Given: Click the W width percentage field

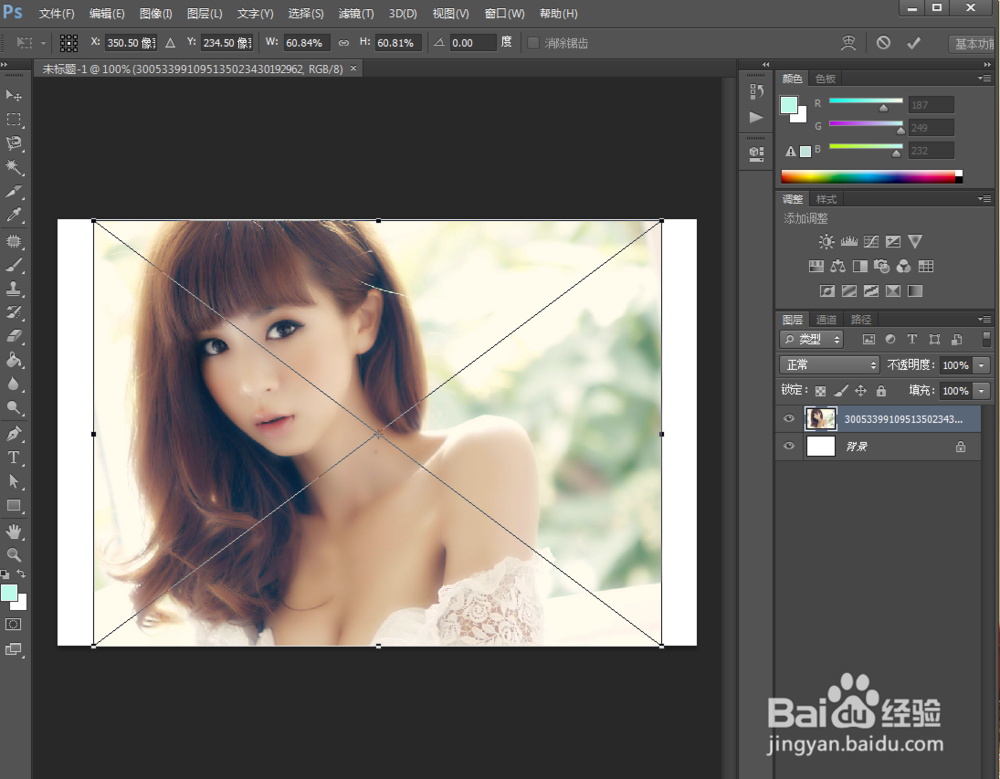Looking at the screenshot, I should pos(305,43).
